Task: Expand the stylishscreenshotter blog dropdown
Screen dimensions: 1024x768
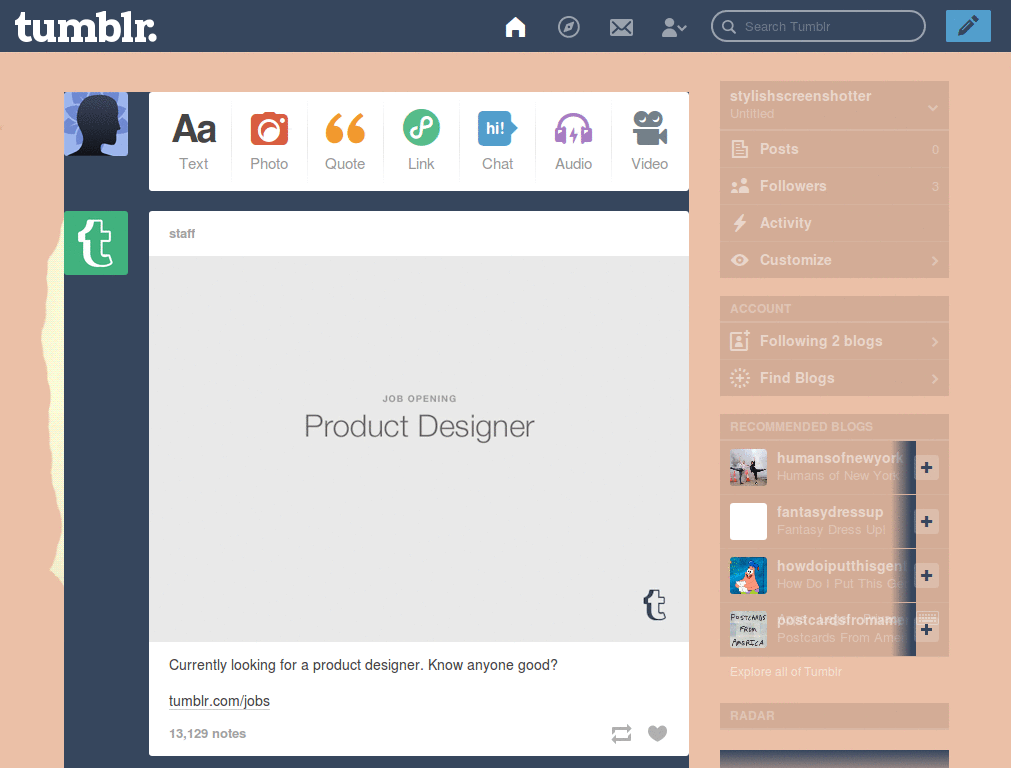Action: coord(933,108)
